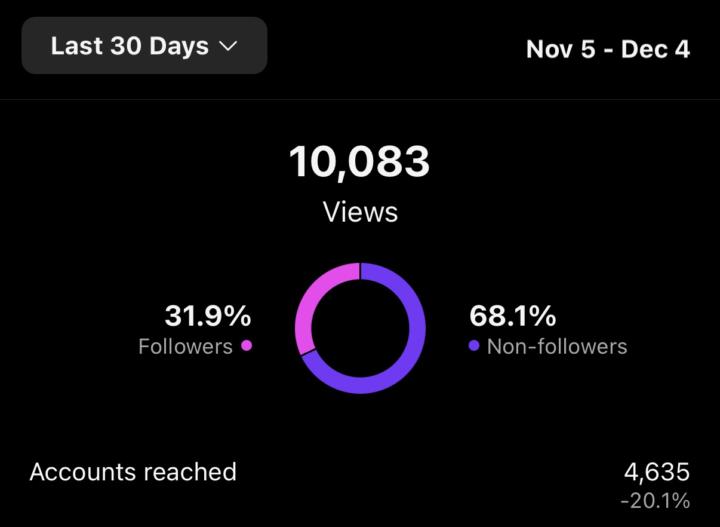The height and width of the screenshot is (527, 720).
Task: Open the Accounts reached metric
Action: pos(133,472)
